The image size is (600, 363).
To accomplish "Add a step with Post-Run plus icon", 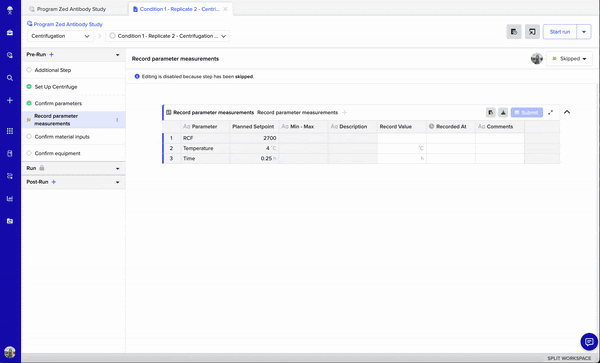I will [54, 182].
